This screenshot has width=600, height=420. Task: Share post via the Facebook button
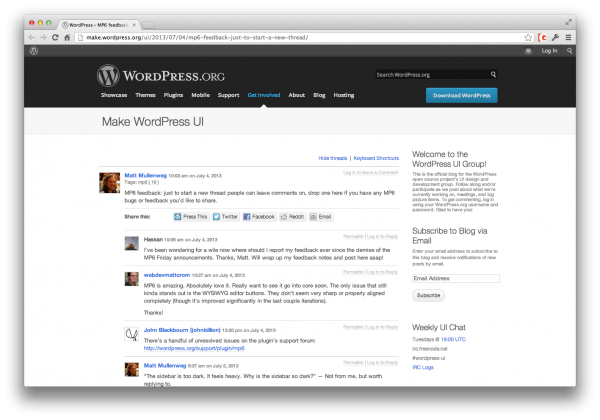pyautogui.click(x=259, y=217)
